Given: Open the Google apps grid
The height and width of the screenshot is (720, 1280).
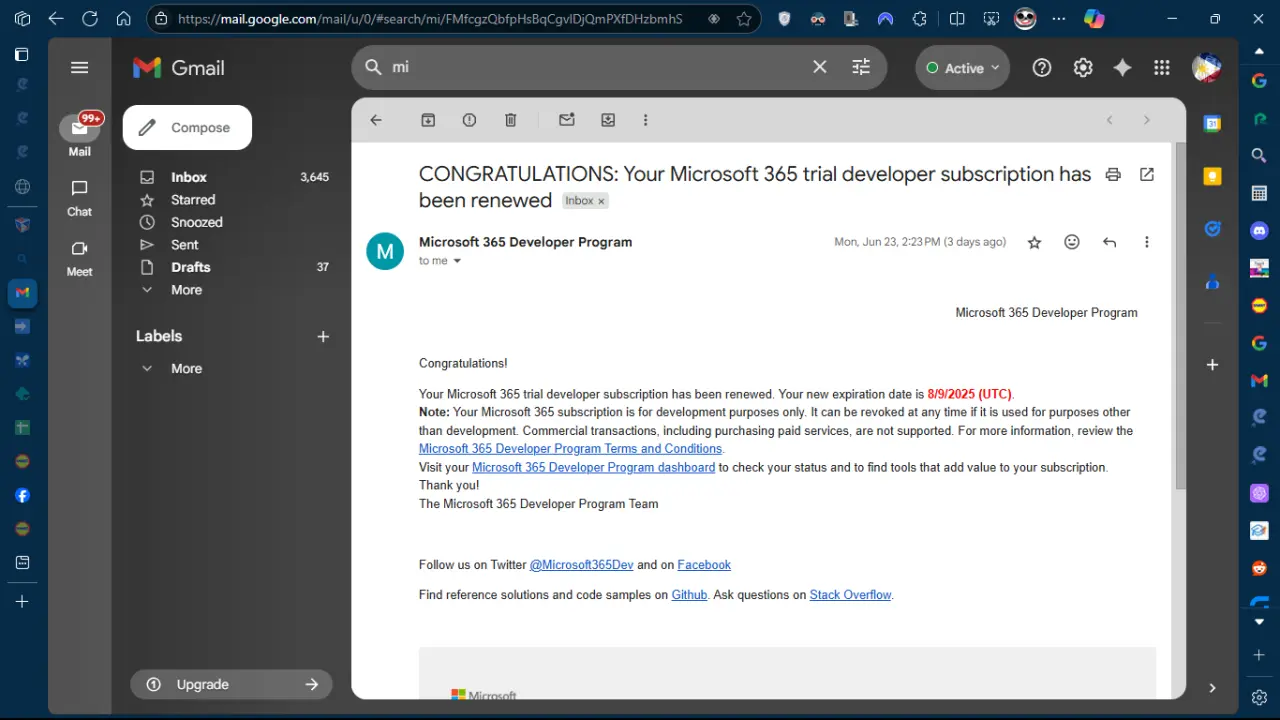Looking at the screenshot, I should [1161, 67].
